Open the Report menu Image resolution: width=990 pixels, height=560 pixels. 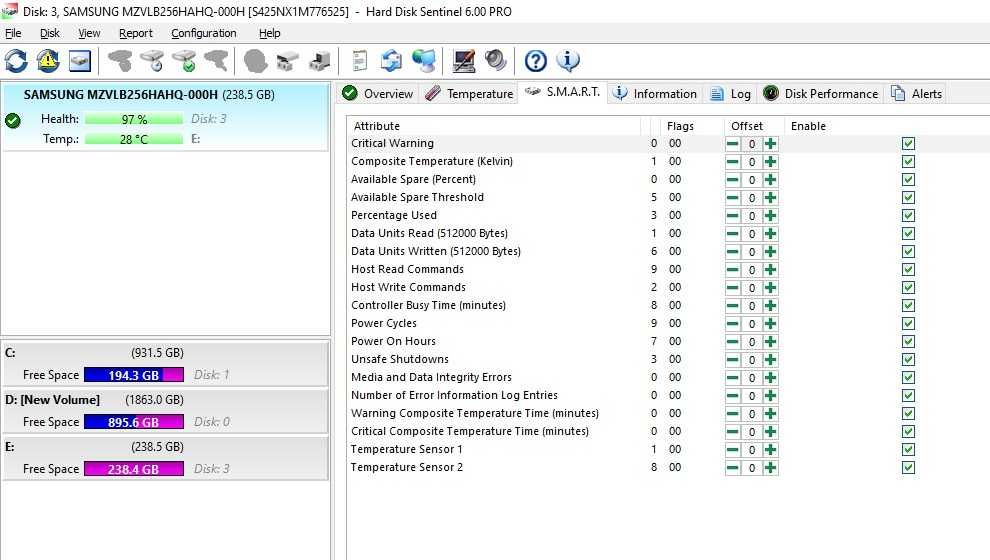point(136,33)
